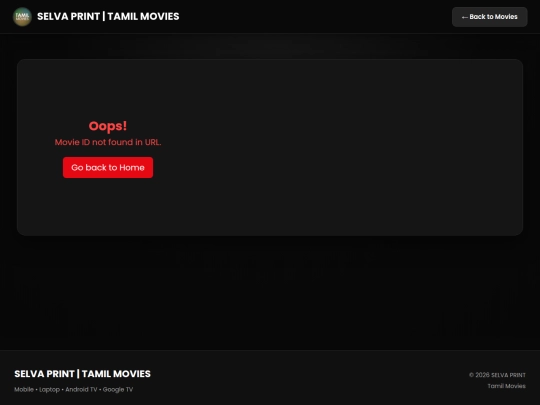Click the Back to Movies button
The image size is (540, 405).
[x=489, y=17]
